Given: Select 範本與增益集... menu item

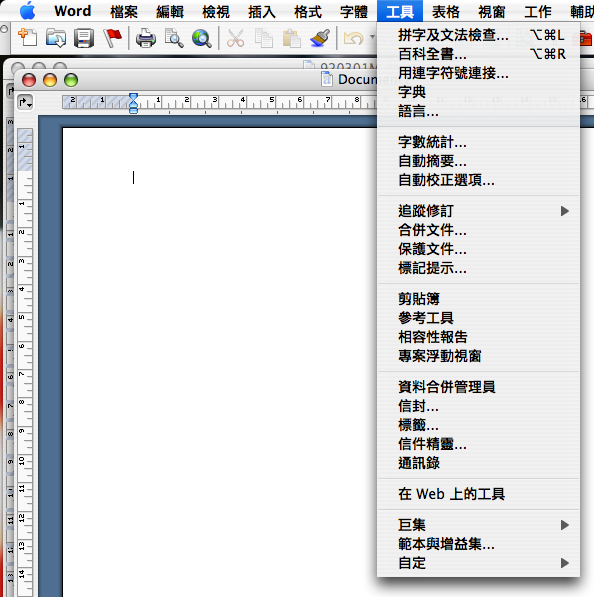Looking at the screenshot, I should [x=478, y=544].
